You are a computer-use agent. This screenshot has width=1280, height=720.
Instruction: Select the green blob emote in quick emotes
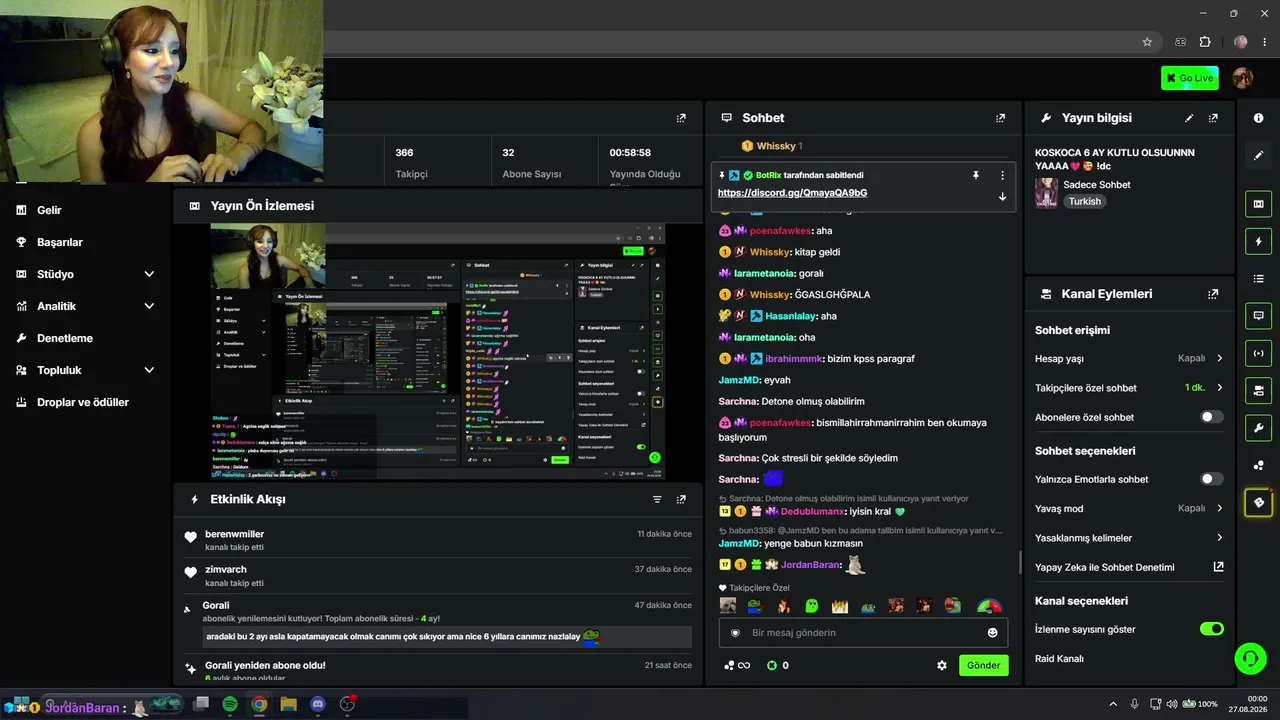(x=812, y=606)
